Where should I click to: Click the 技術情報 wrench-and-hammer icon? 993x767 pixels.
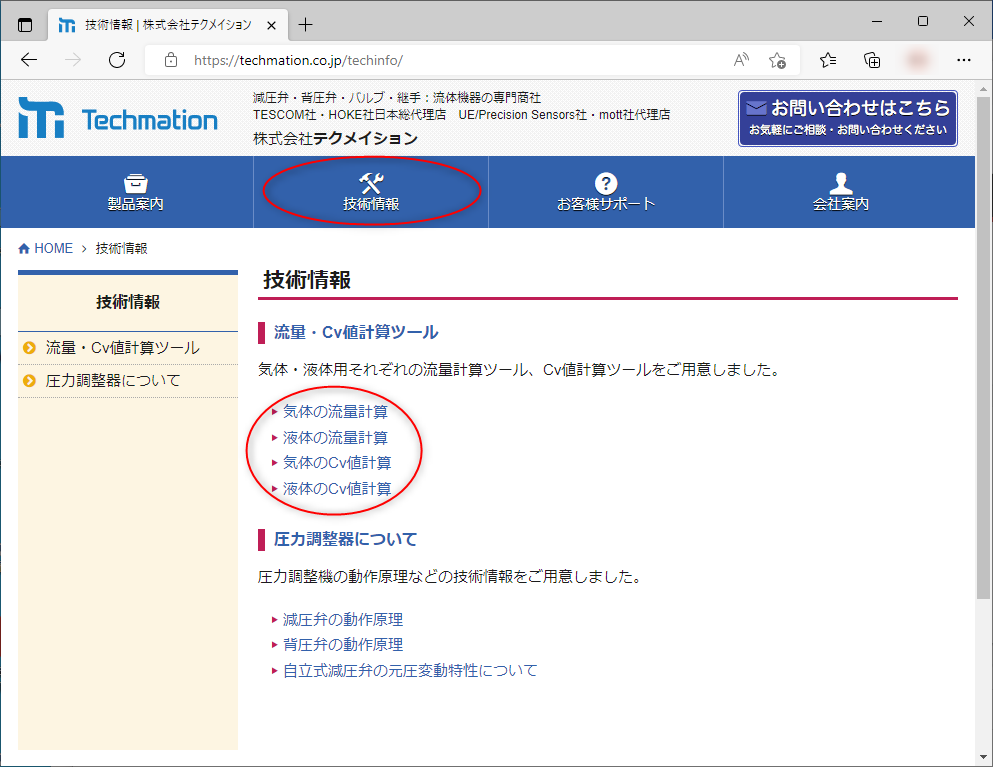[371, 182]
